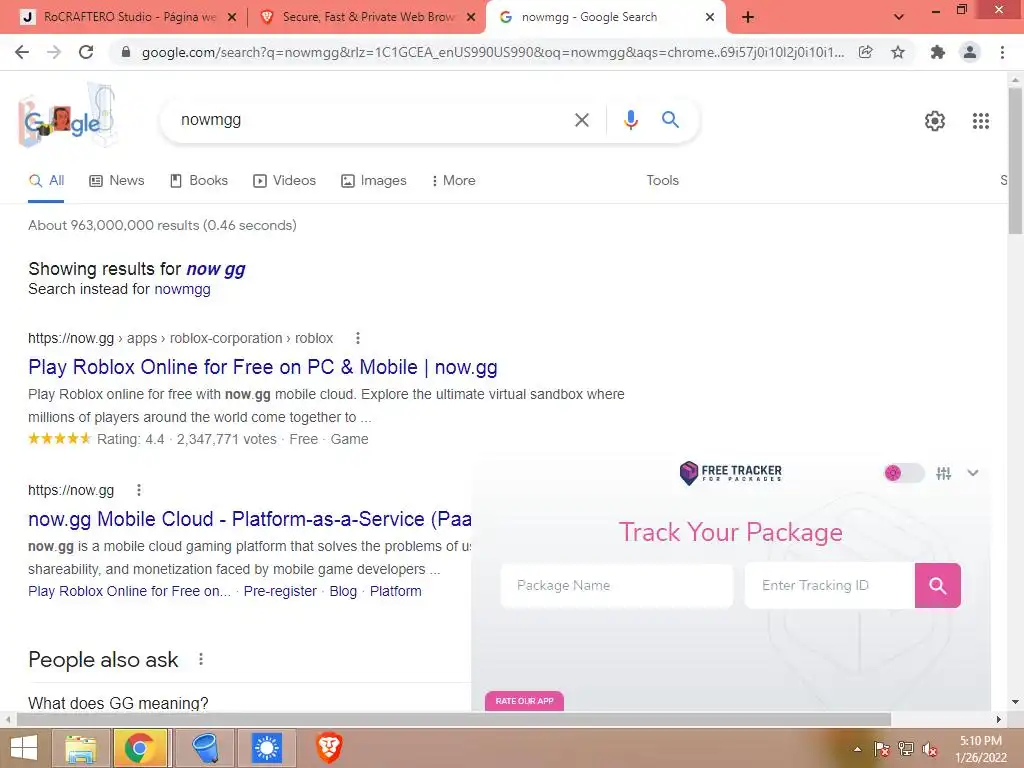The image size is (1024, 768).
Task: Open Play Roblox Online for Free result
Action: pyautogui.click(x=263, y=367)
